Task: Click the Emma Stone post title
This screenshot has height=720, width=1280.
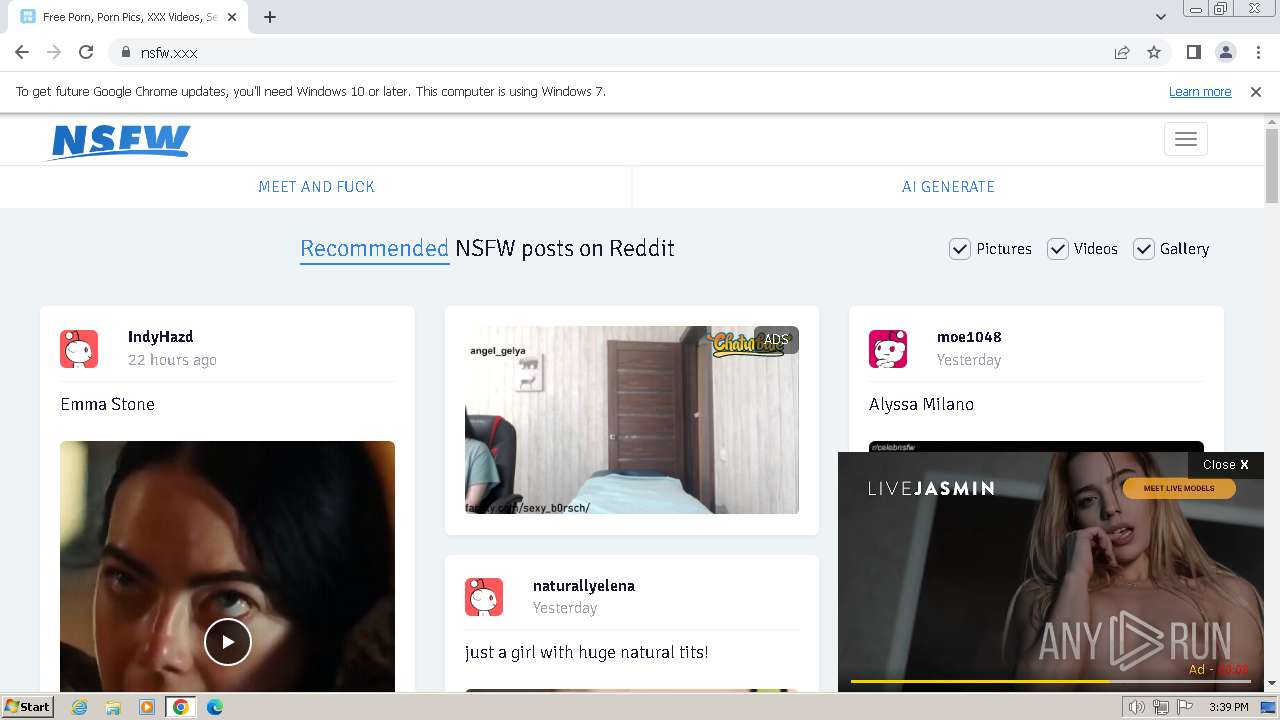Action: 107,404
